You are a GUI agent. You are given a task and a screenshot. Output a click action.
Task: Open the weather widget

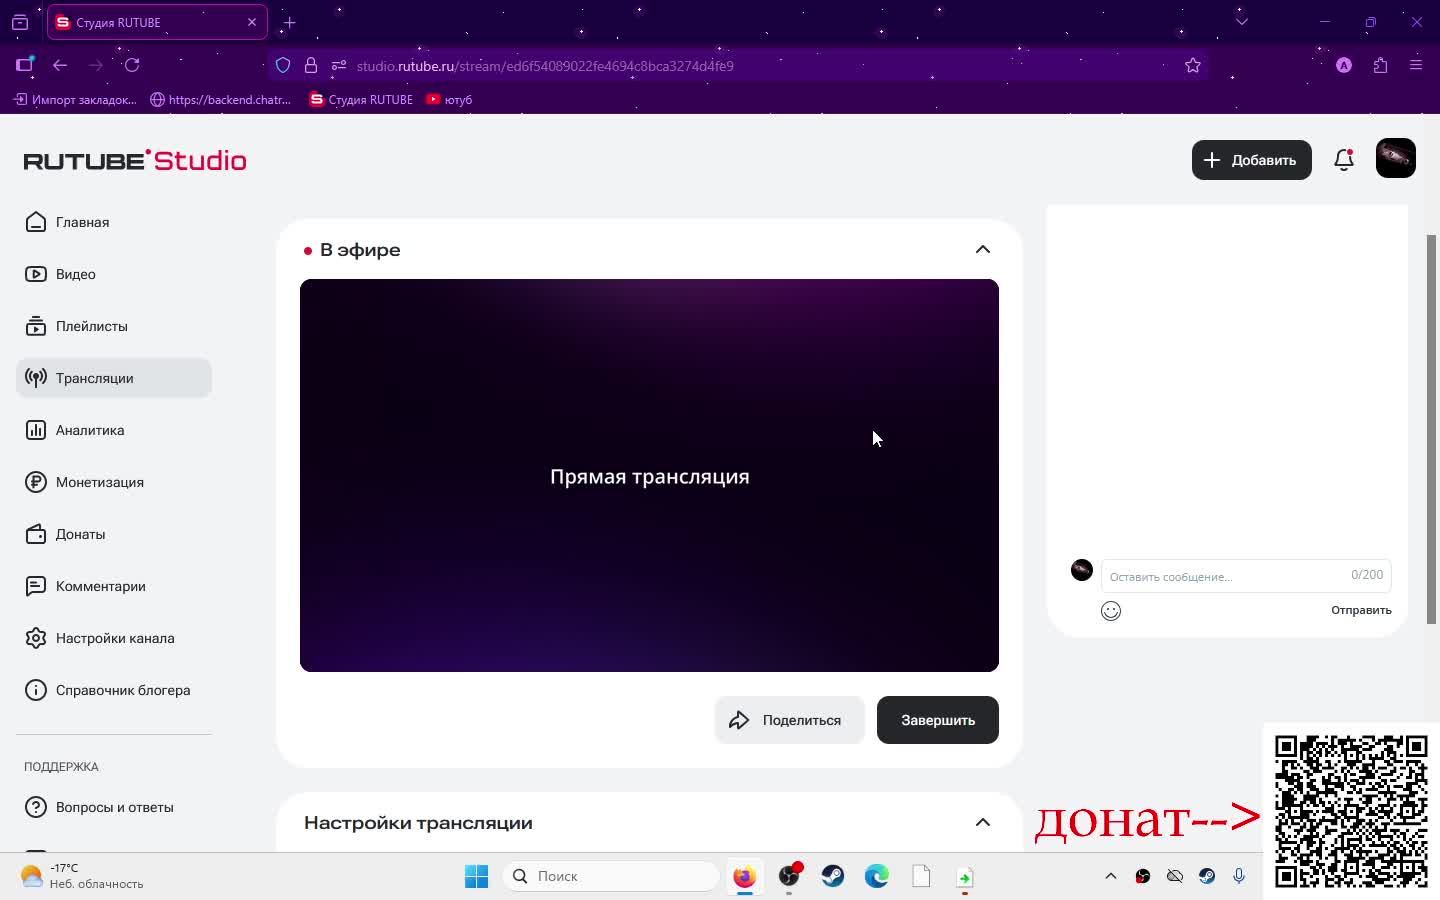coord(84,876)
